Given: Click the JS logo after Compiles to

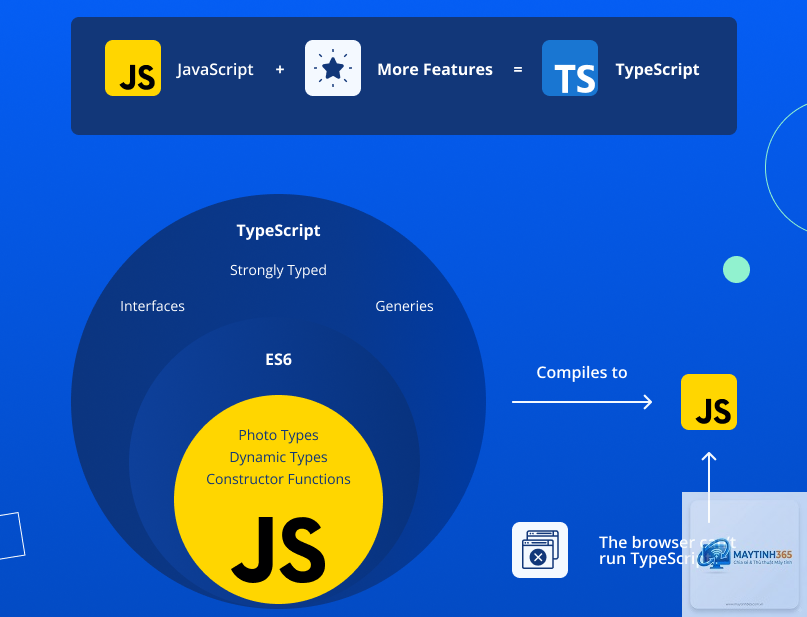Looking at the screenshot, I should (x=709, y=402).
